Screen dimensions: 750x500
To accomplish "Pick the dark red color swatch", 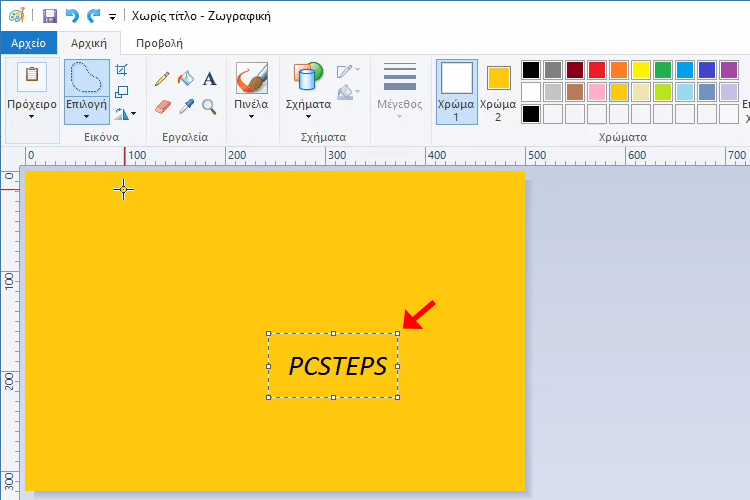I will point(575,70).
